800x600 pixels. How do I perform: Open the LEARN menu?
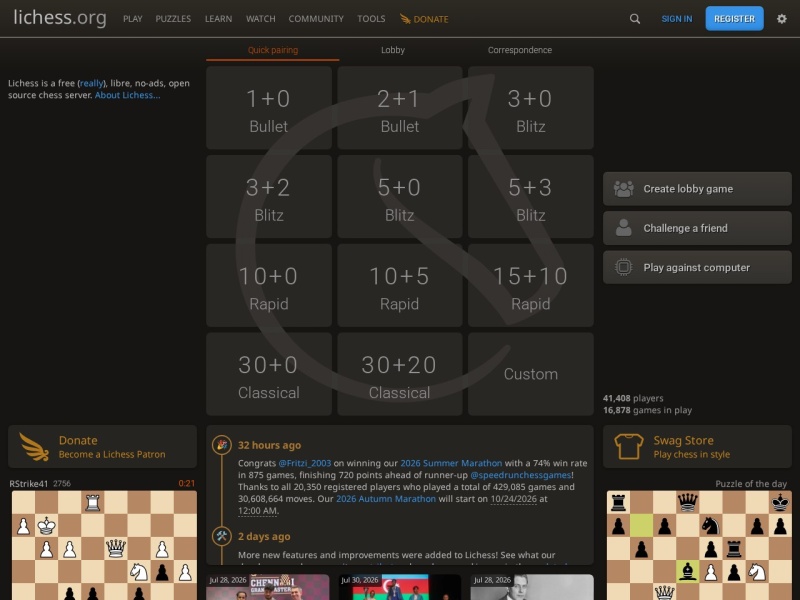click(x=218, y=19)
